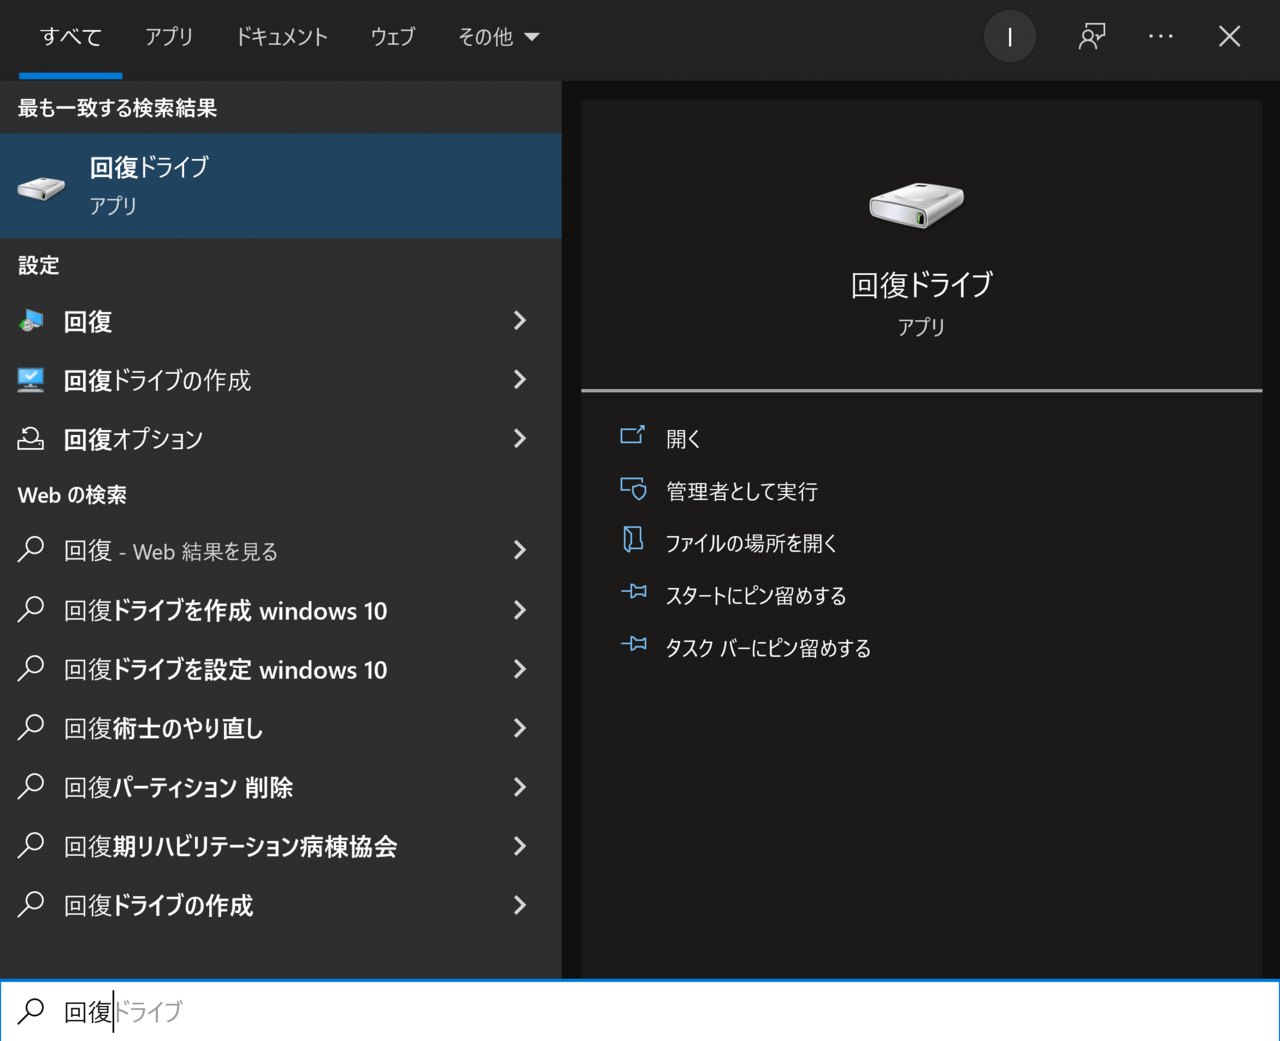The height and width of the screenshot is (1041, 1280).
Task: Expand the 回復 - Web 結果を見る chevron
Action: pos(519,551)
